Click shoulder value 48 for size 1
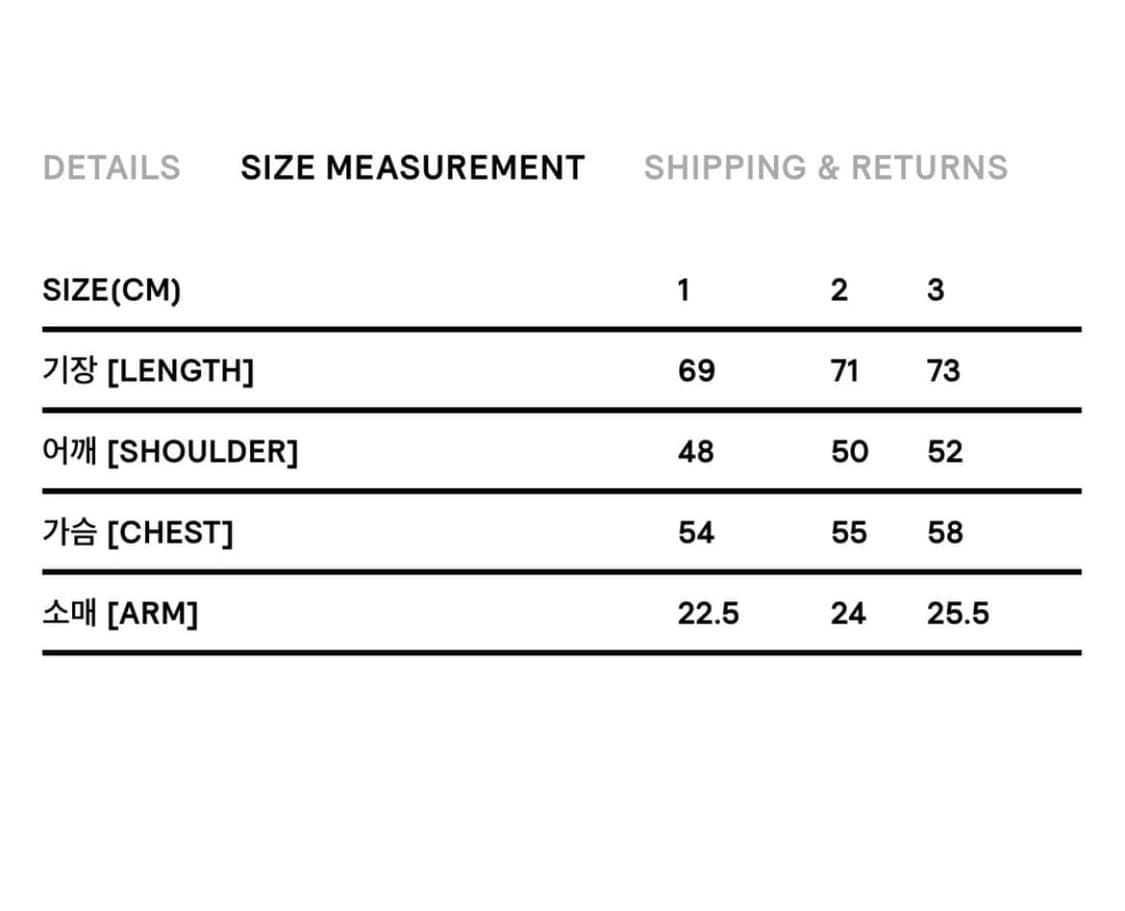Viewport: 1125px width, 911px height. [x=696, y=452]
